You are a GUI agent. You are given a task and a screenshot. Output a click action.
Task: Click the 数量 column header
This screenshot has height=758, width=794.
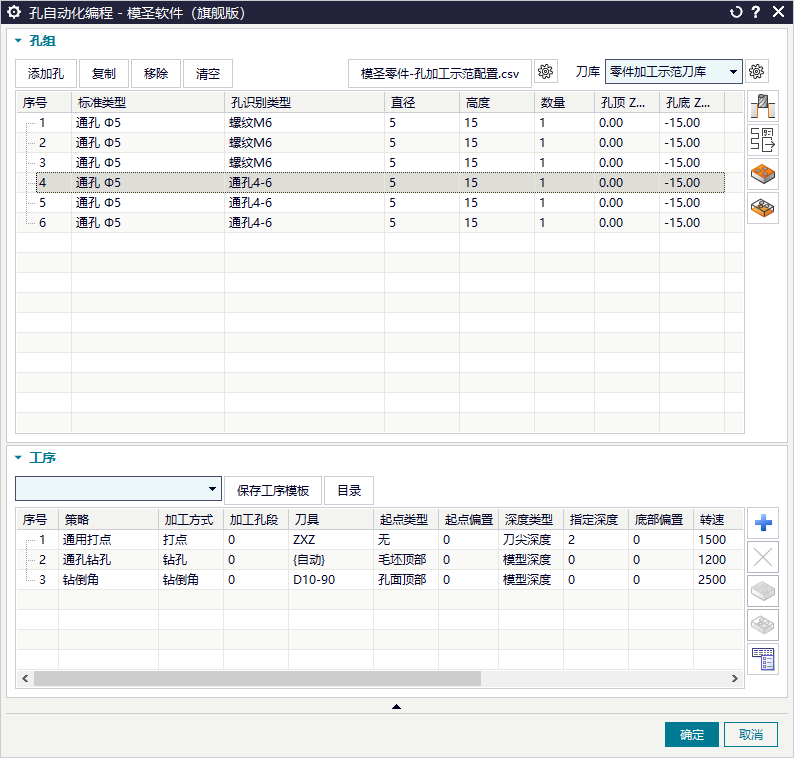(x=564, y=103)
